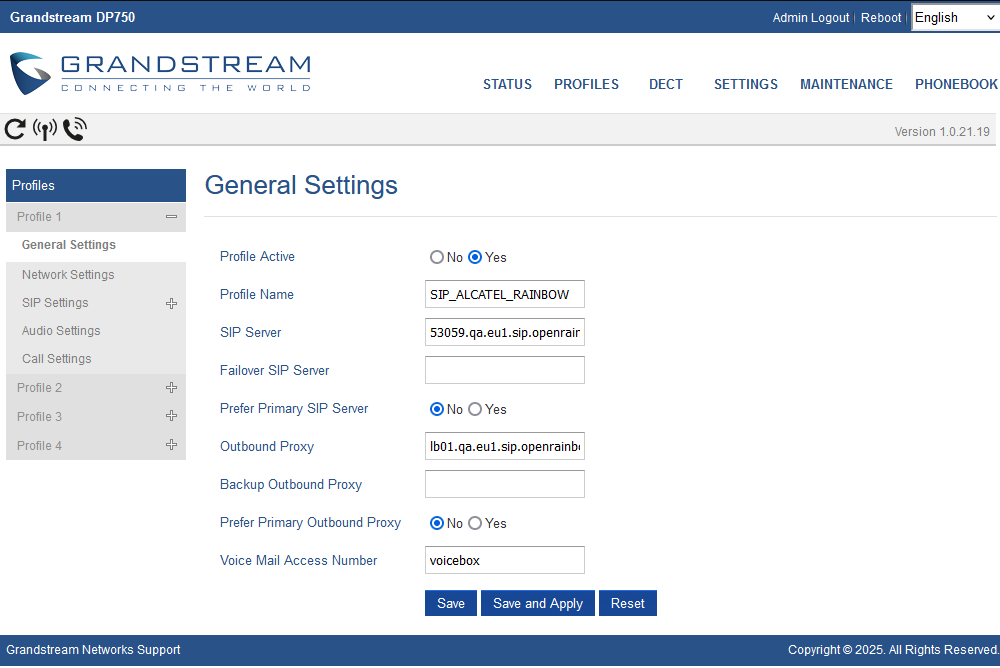Open the DECT menu
This screenshot has height=668, width=1000.
[666, 84]
